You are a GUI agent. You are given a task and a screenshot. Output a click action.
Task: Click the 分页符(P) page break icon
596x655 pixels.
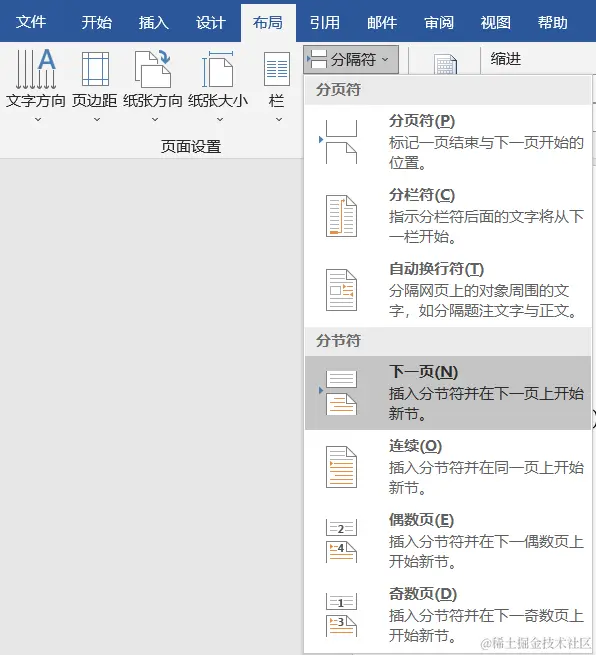tap(339, 142)
